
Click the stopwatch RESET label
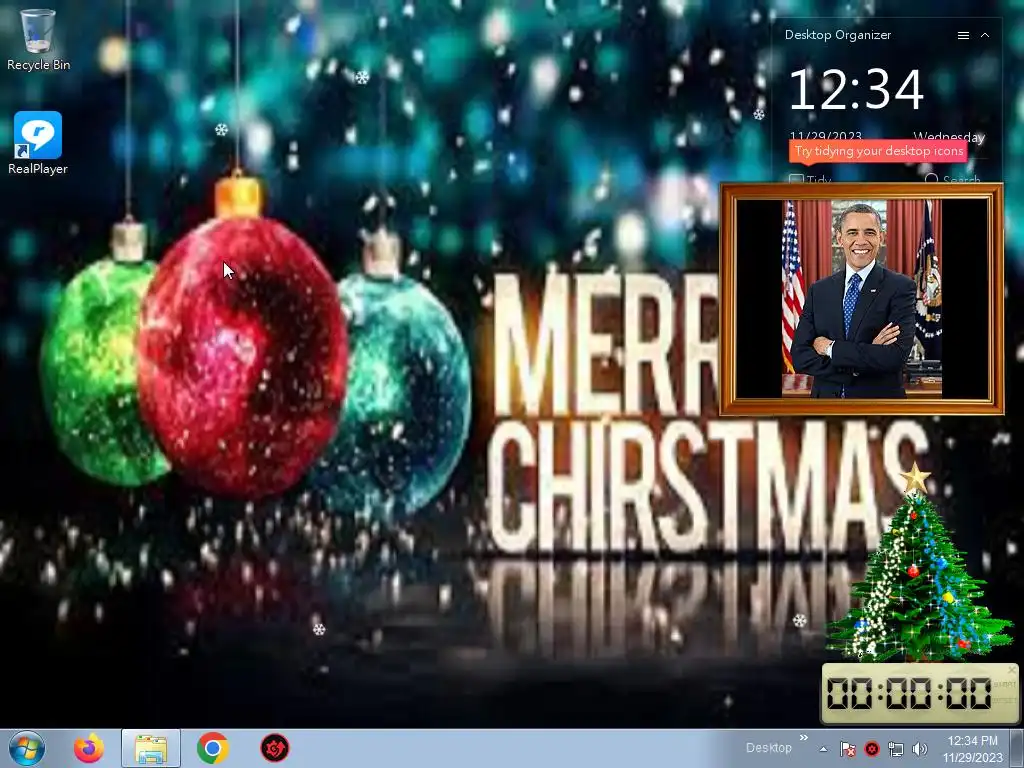tap(1004, 701)
